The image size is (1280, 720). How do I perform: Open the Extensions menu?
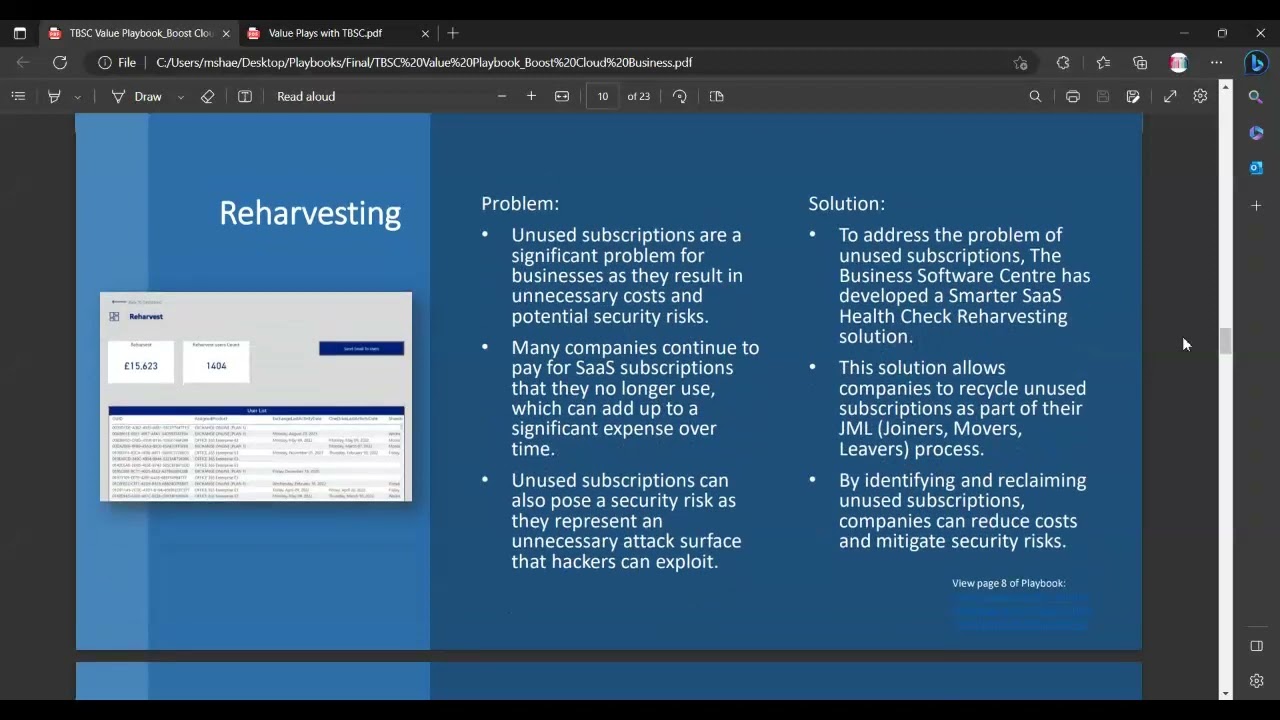[x=1063, y=62]
